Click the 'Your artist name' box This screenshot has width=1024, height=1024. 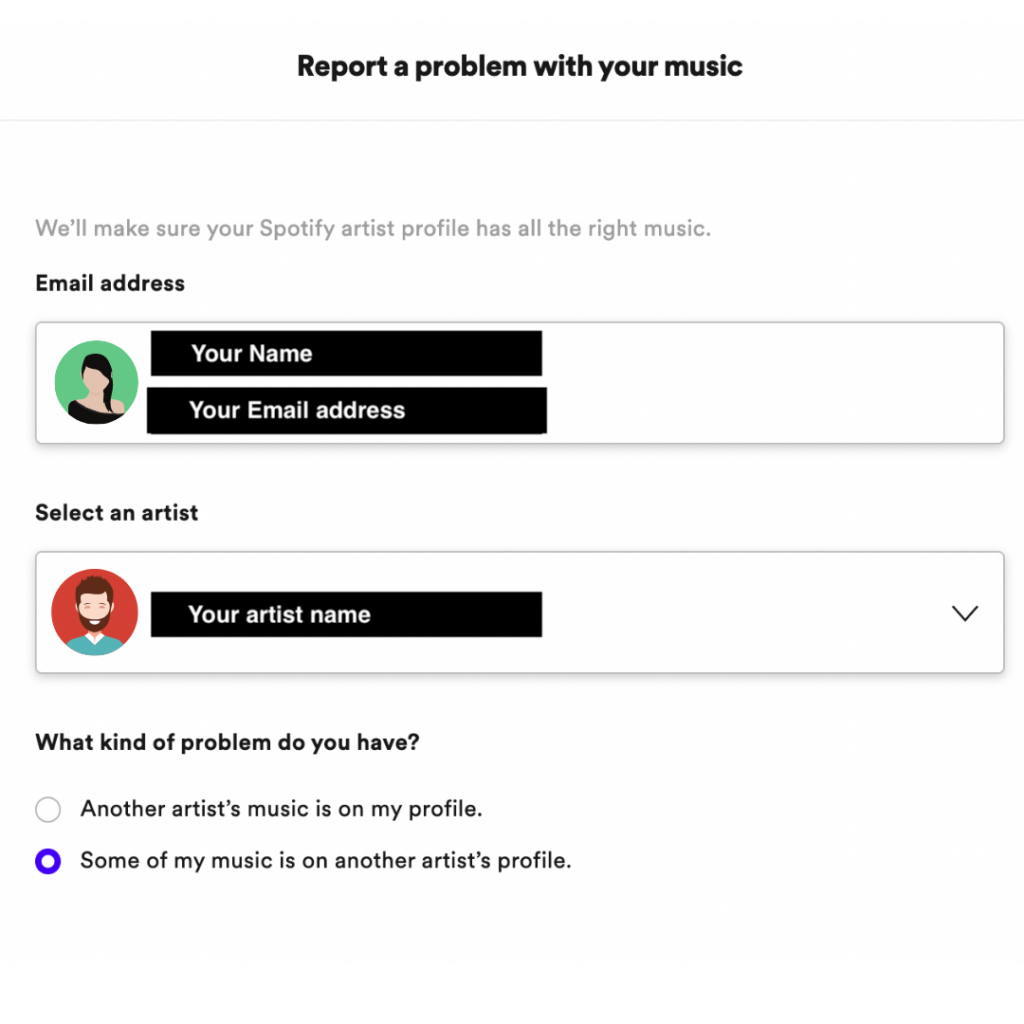pos(346,615)
